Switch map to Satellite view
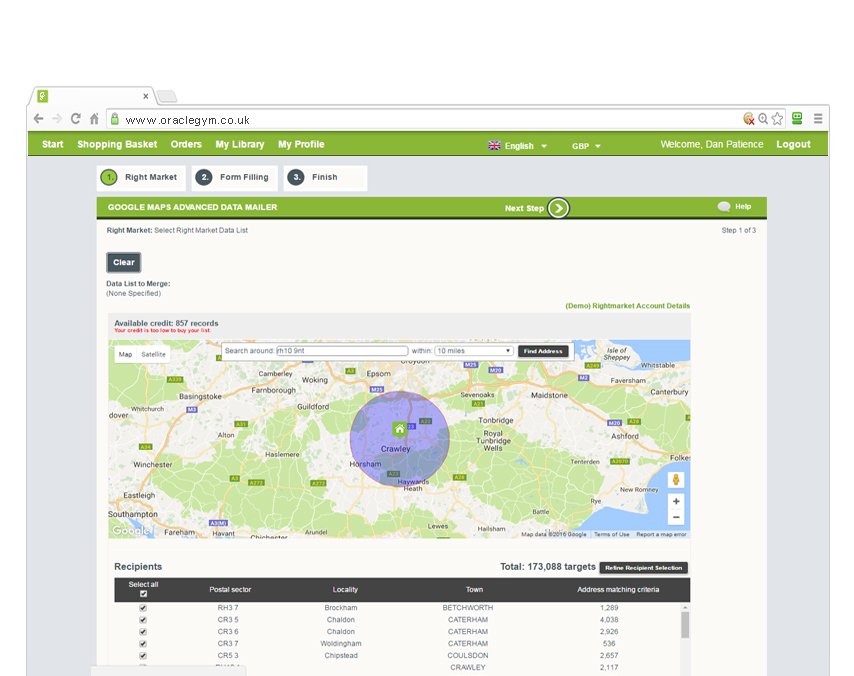This screenshot has width=854, height=676. [x=153, y=354]
